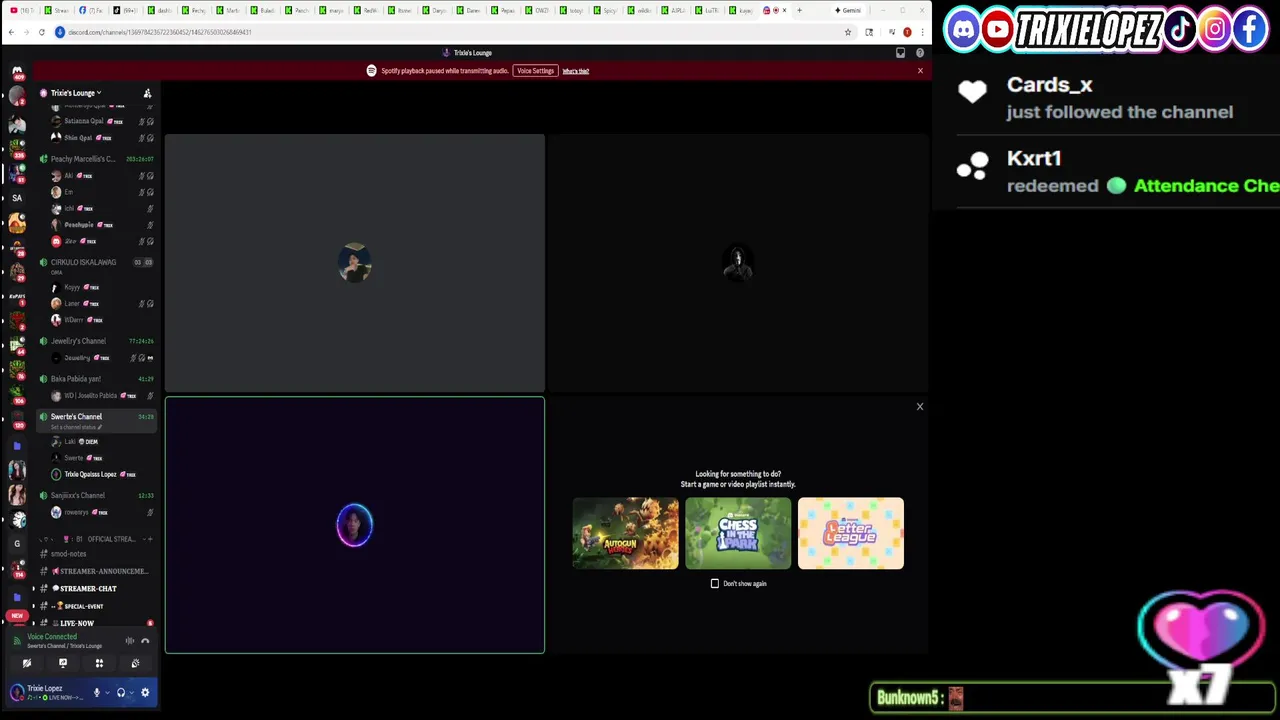Launch the Chess in the Park activity
The image size is (1280, 720).
[x=738, y=533]
